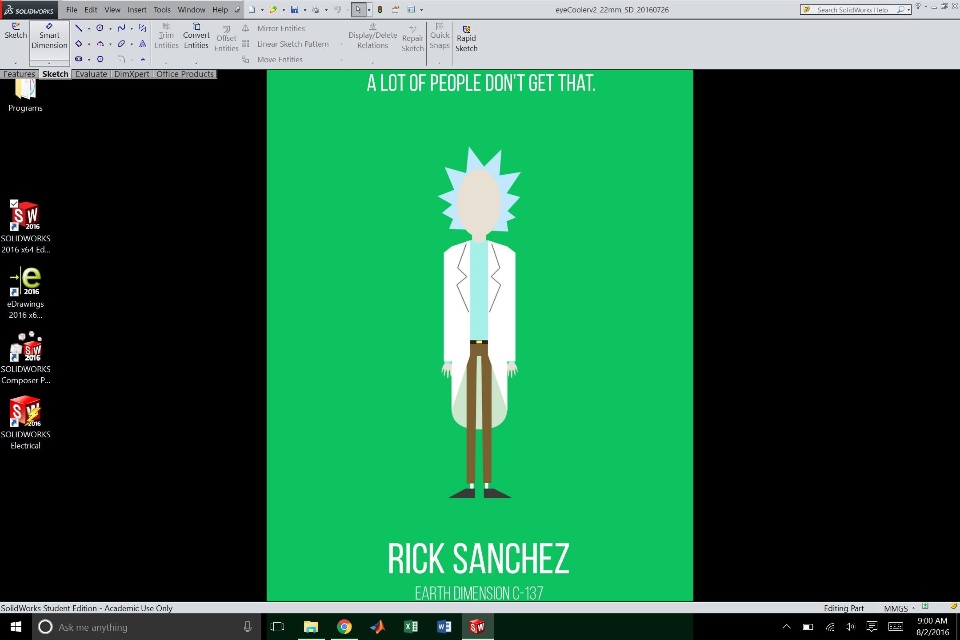
Task: Open Google Chrome from the taskbar
Action: point(344,627)
